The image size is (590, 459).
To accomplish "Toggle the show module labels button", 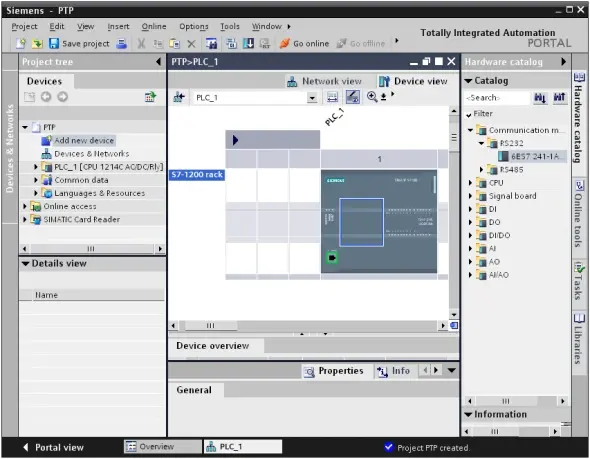I will tap(353, 97).
